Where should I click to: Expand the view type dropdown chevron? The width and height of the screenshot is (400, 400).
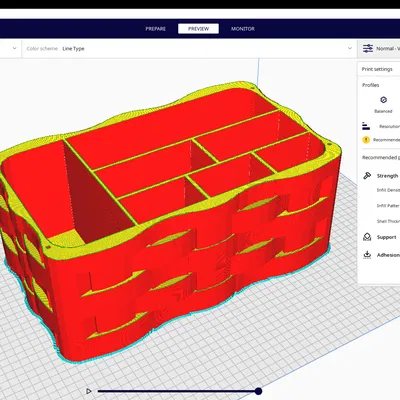15,48
